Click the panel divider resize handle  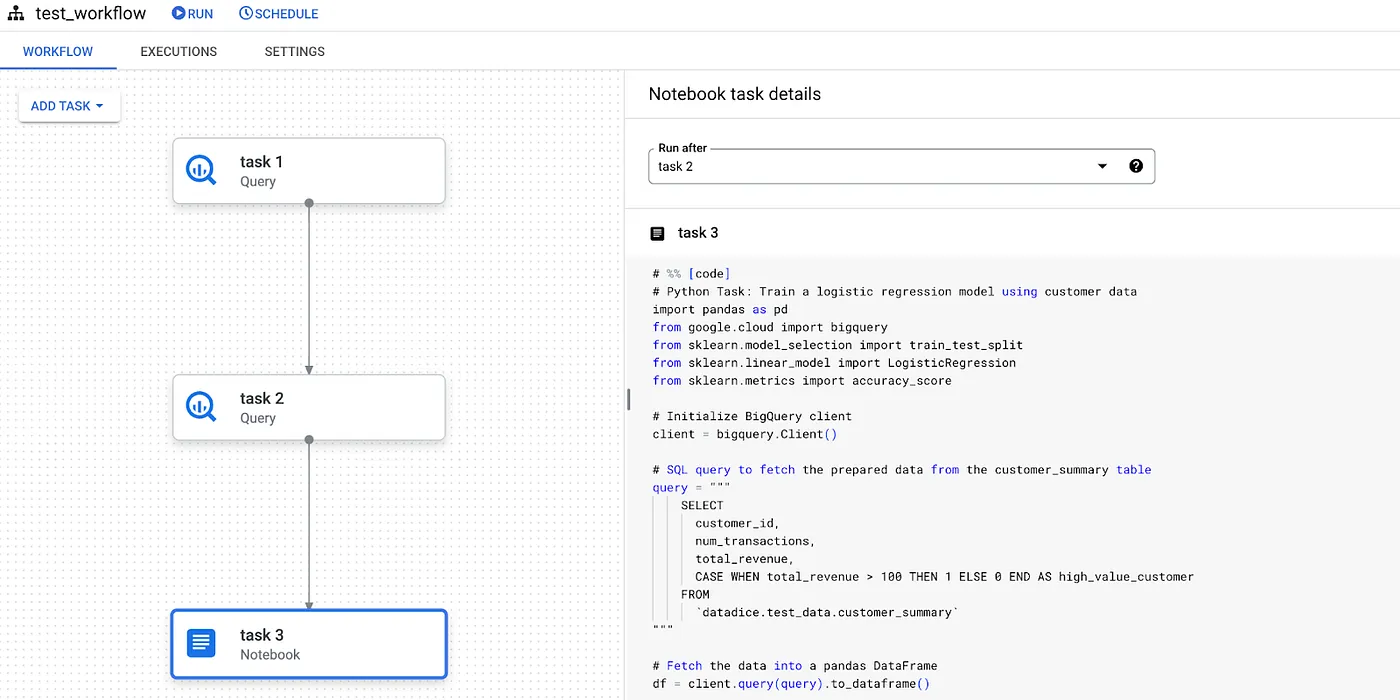click(628, 399)
